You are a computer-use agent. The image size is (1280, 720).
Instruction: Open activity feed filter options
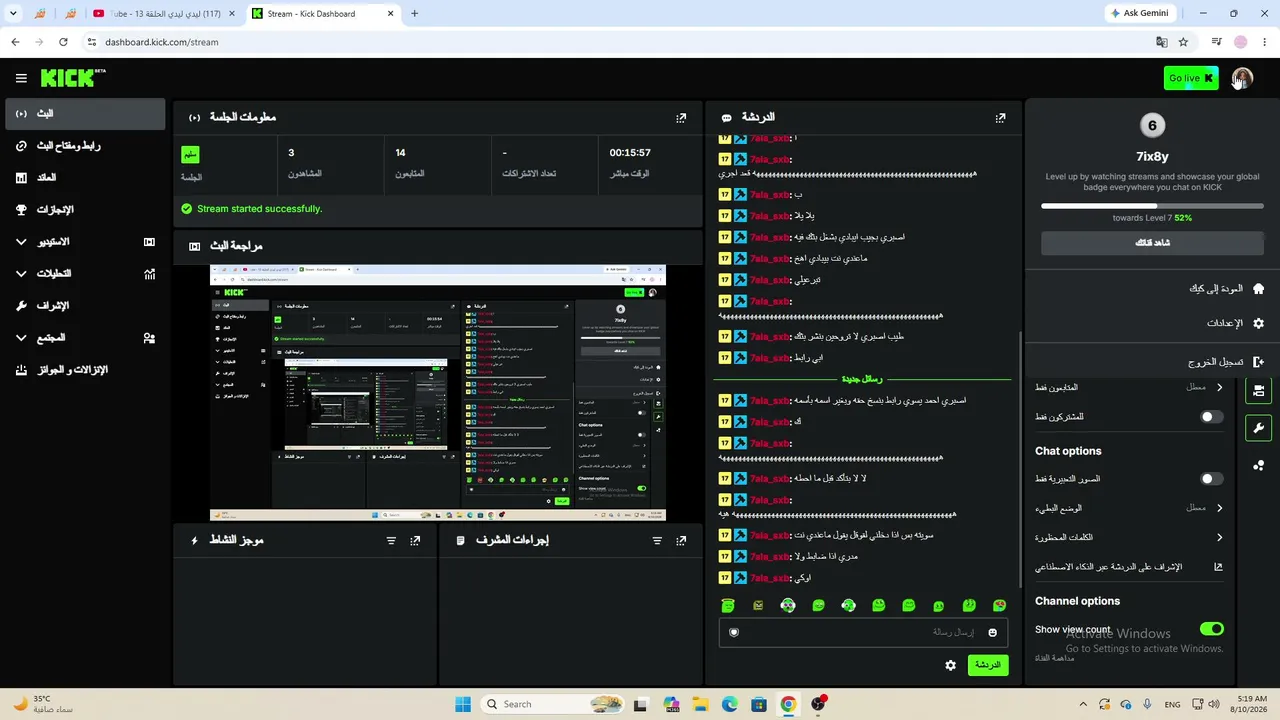coord(391,540)
